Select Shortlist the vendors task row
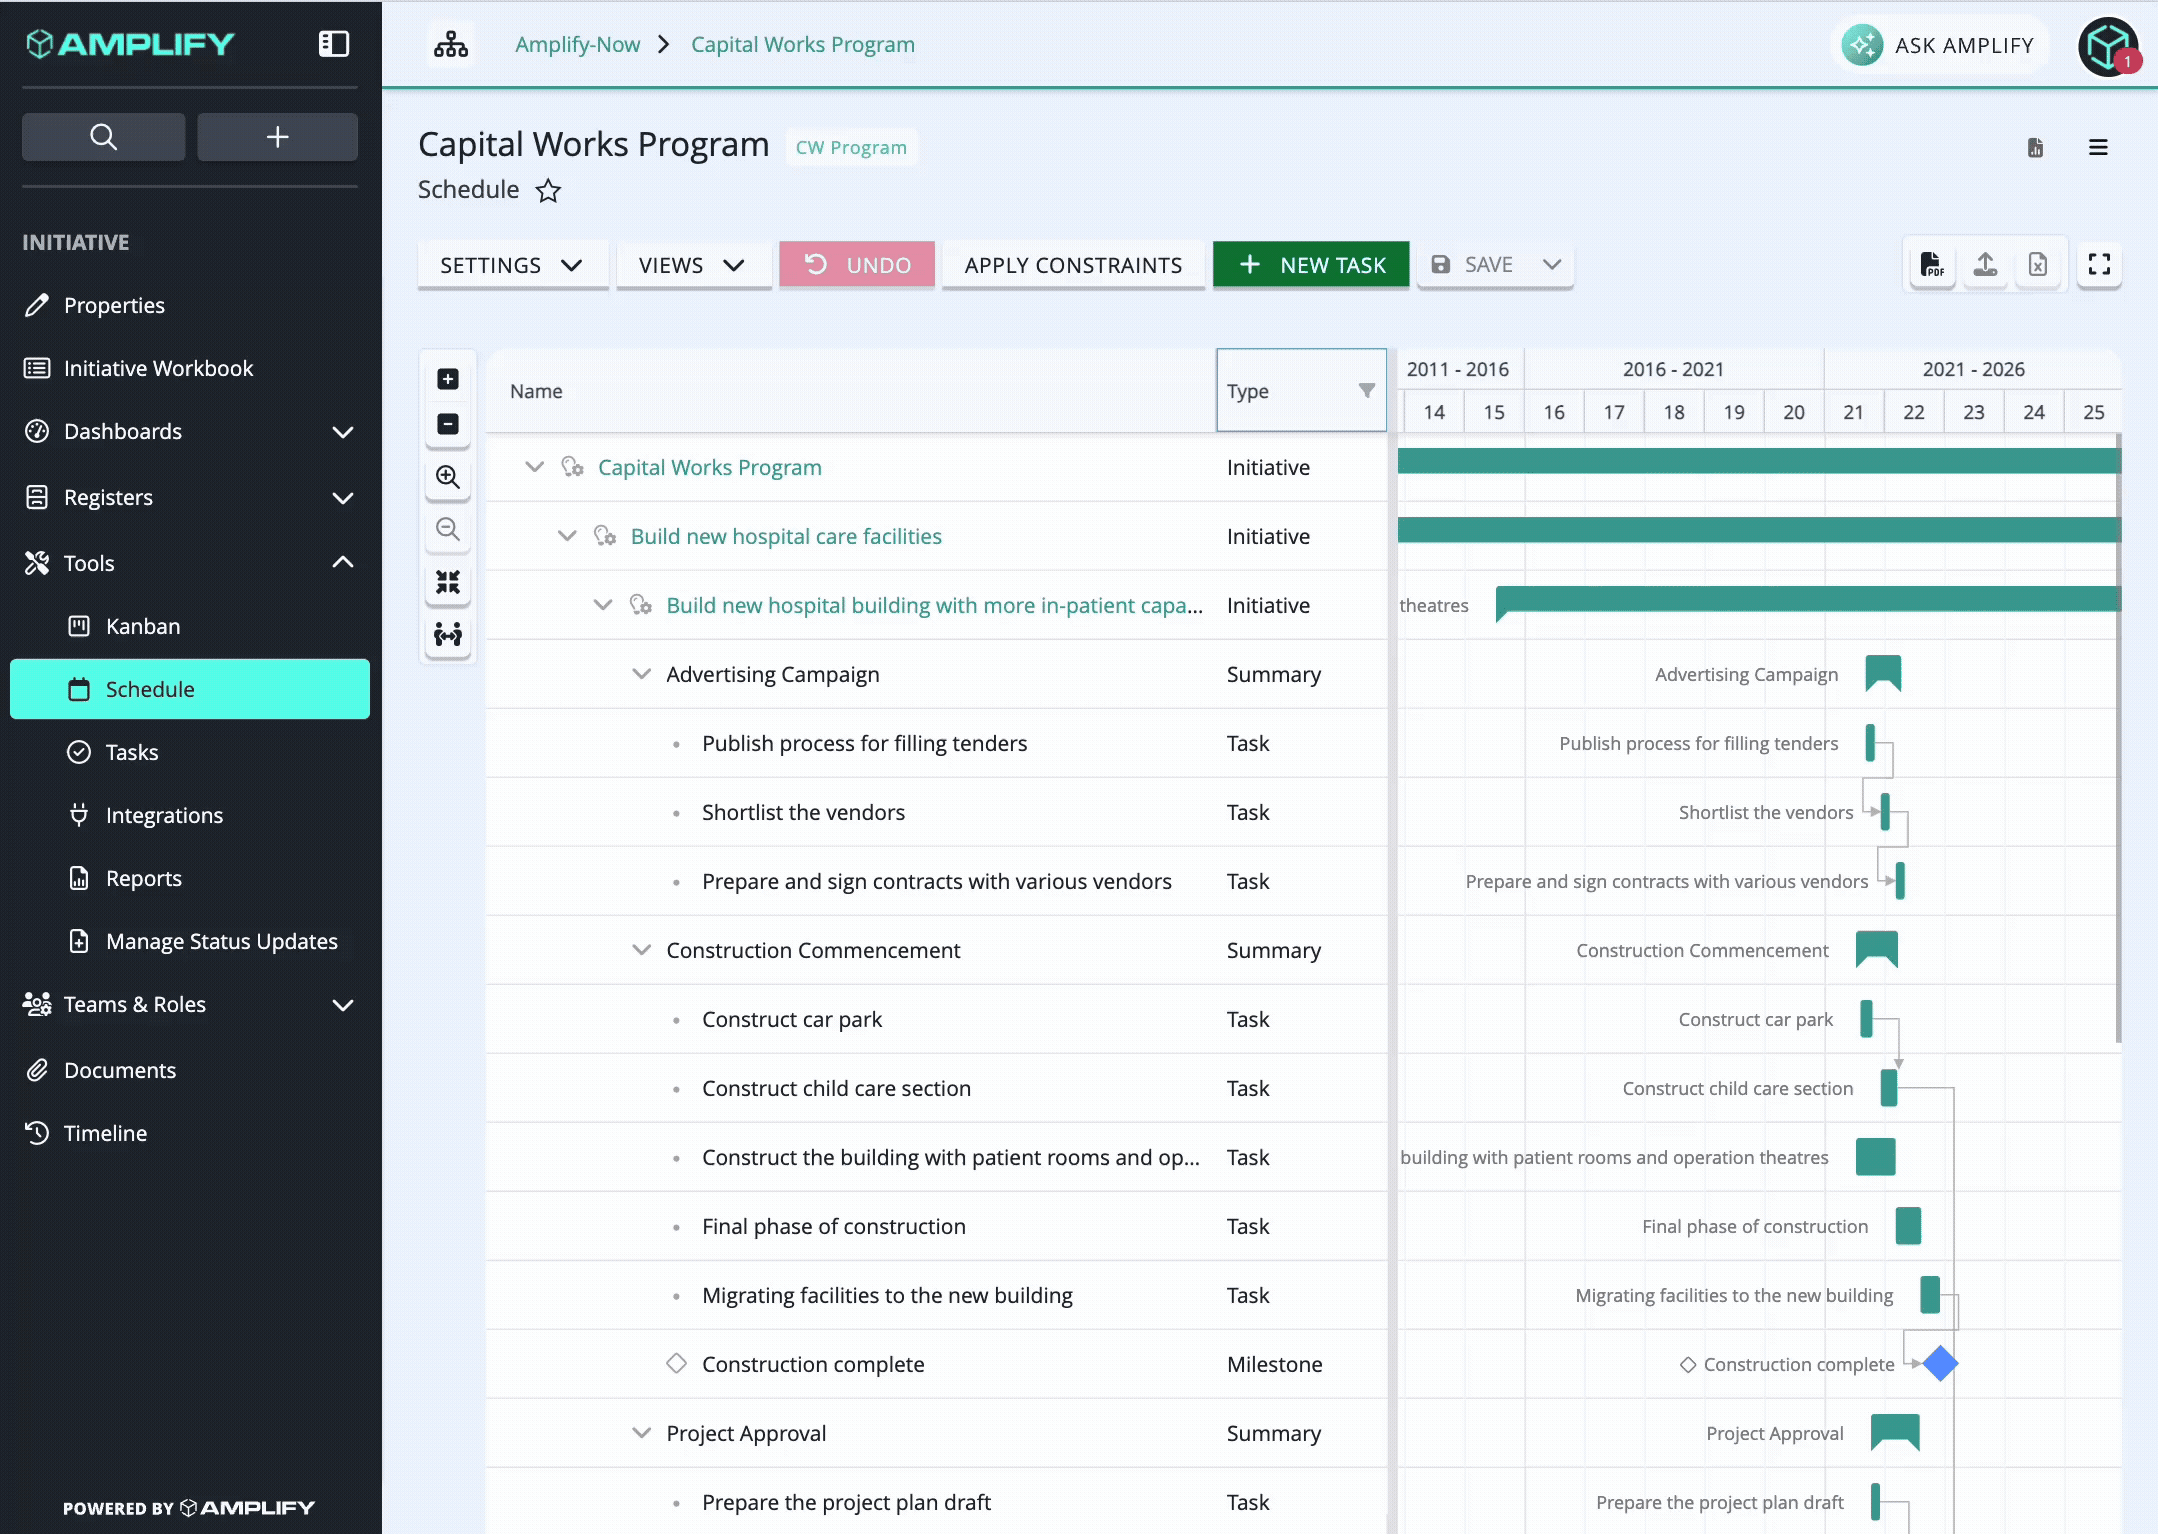This screenshot has width=2158, height=1534. (x=937, y=812)
